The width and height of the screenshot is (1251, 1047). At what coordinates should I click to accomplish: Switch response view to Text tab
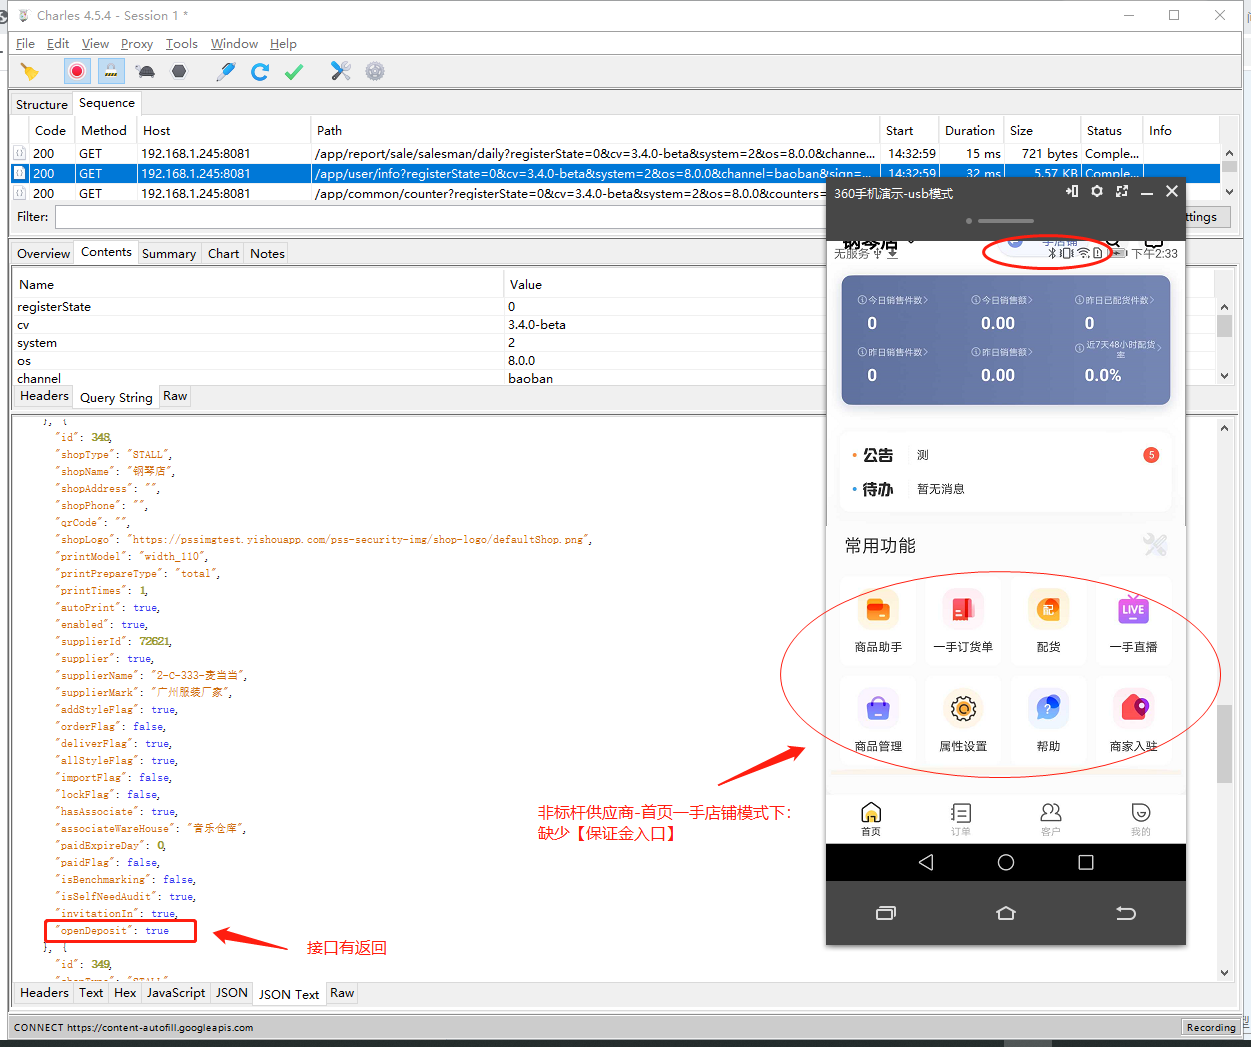(91, 993)
